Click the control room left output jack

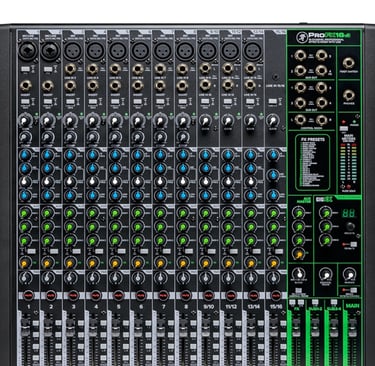click(x=300, y=120)
